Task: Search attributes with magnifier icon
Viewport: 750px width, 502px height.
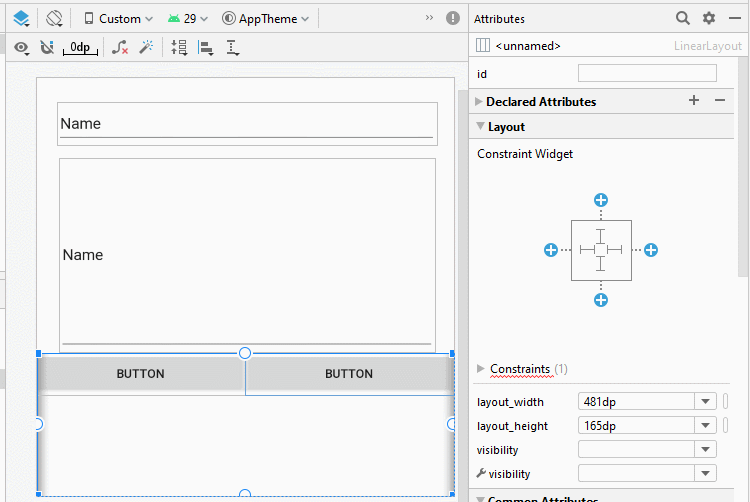Action: (683, 18)
